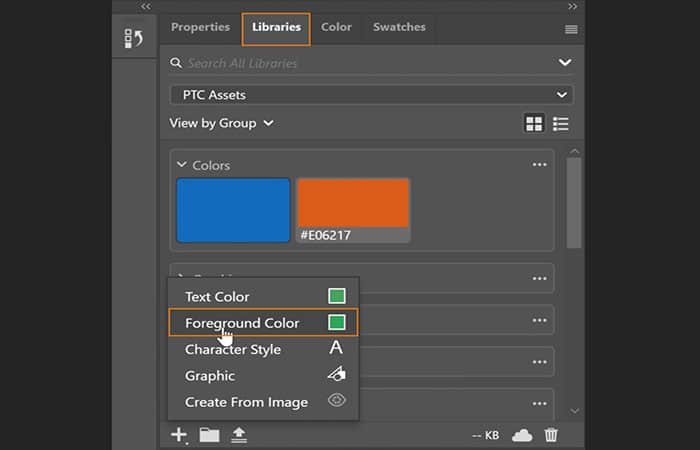This screenshot has height=450, width=700.
Task: Open the Creative Cloud sync icon
Action: (x=521, y=434)
